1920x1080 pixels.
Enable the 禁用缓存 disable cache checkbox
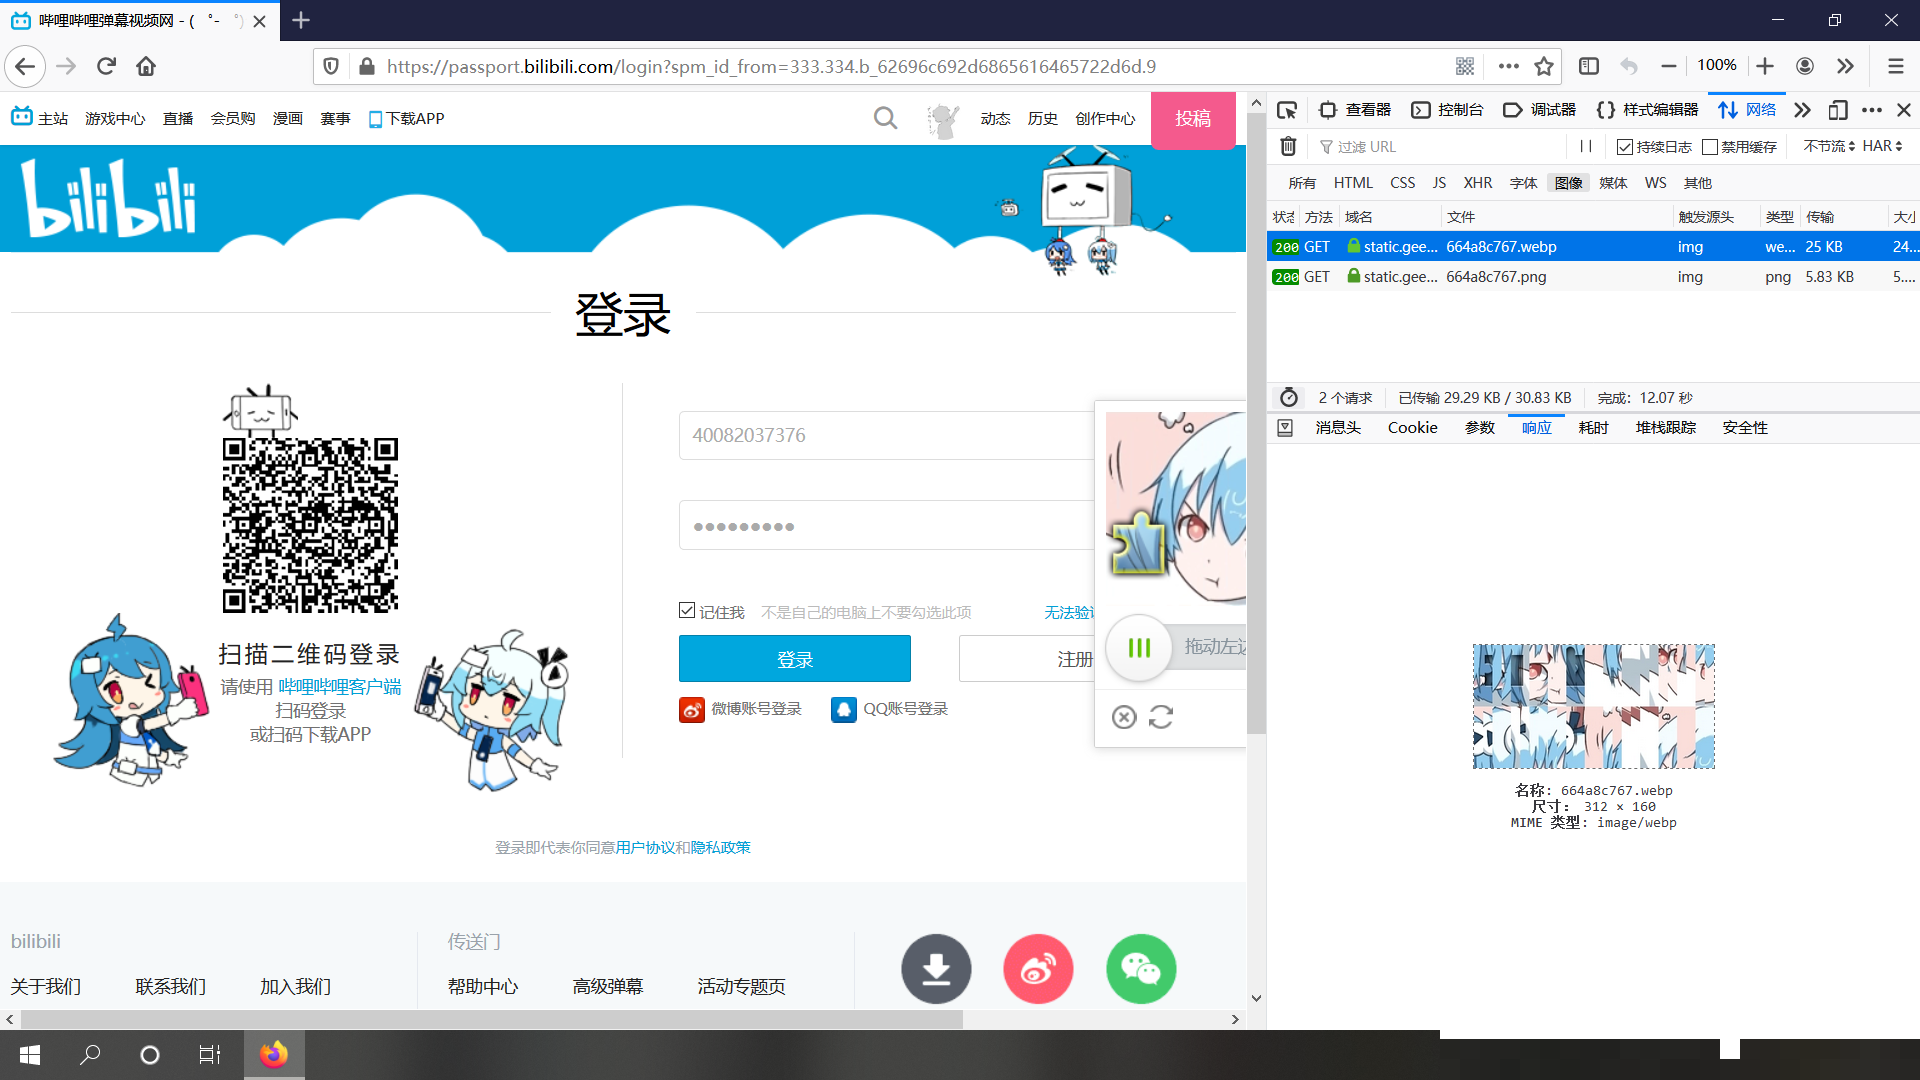1710,147
